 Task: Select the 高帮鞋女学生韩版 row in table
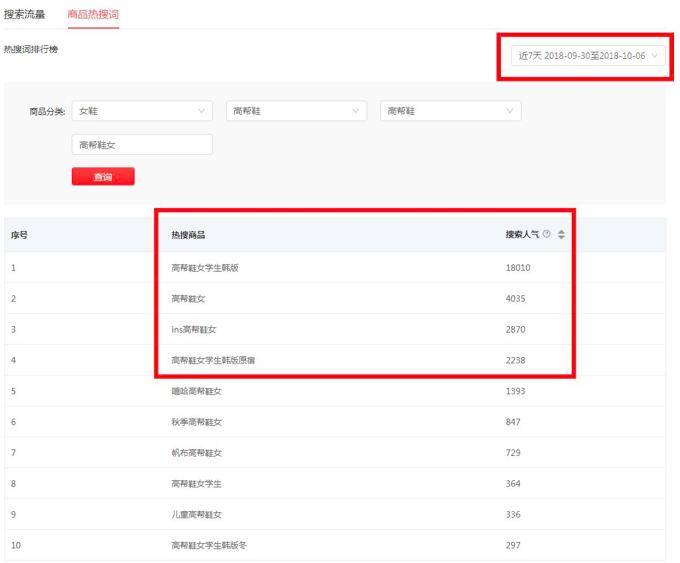[x=205, y=268]
